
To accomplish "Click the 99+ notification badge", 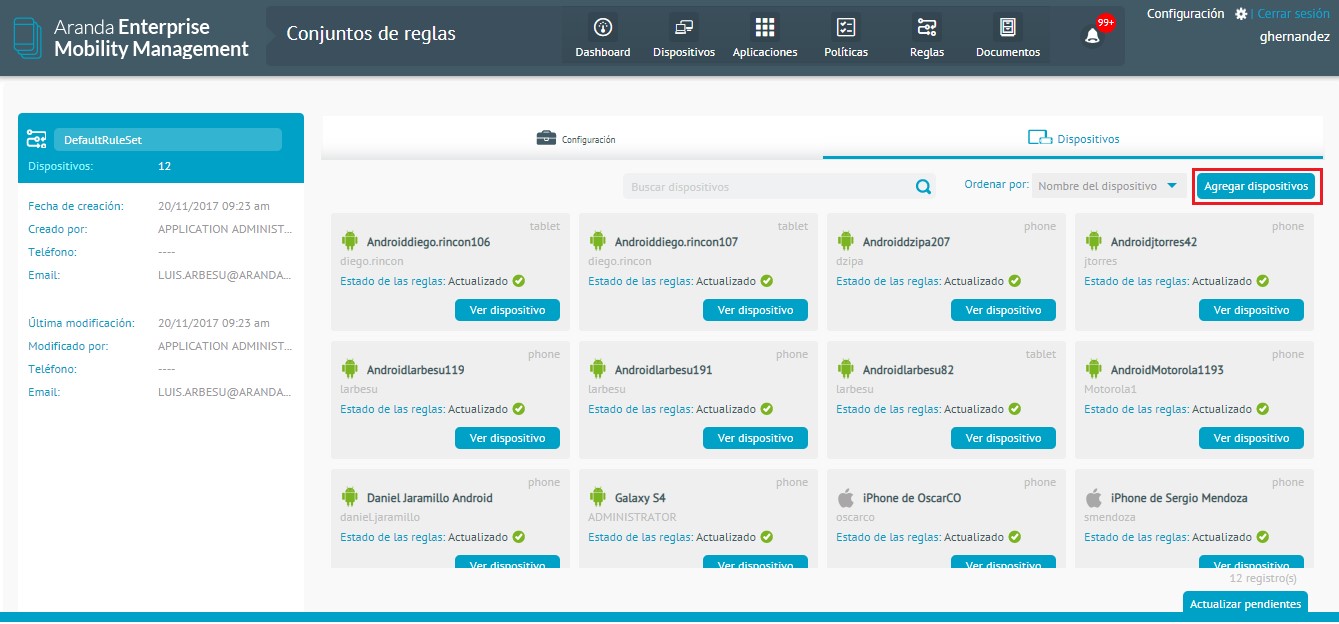I will 1105,23.
